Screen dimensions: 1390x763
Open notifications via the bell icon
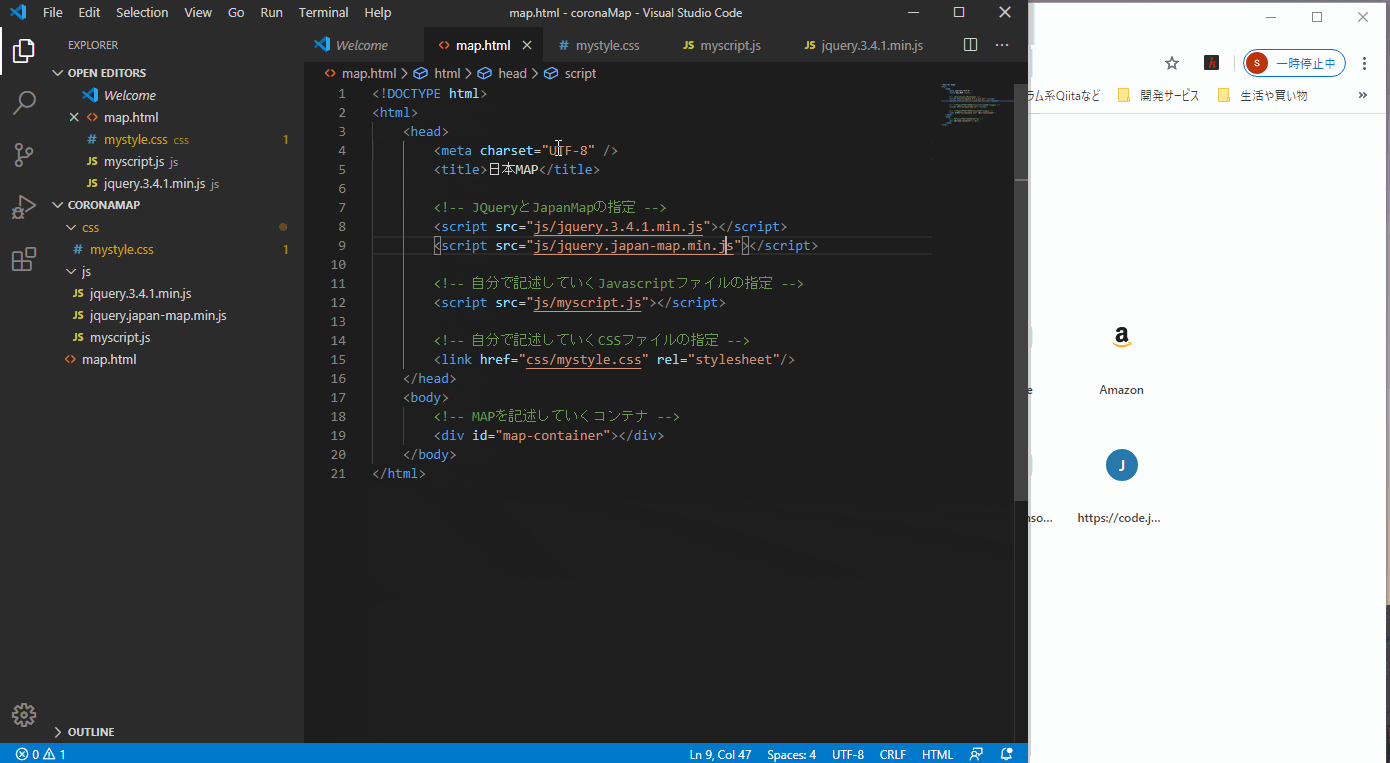click(x=1007, y=754)
